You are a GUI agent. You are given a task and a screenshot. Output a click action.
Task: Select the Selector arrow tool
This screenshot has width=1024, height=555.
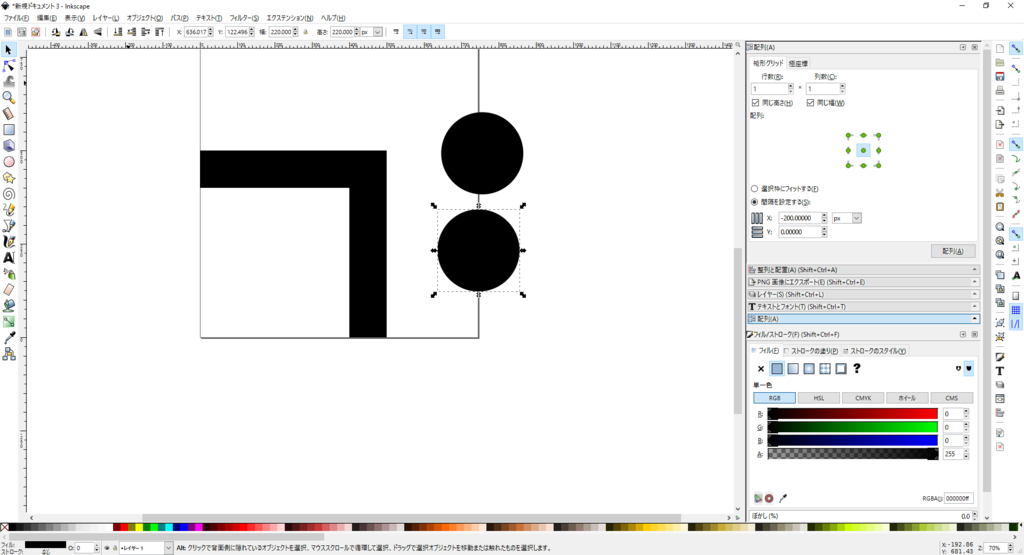pyautogui.click(x=8, y=50)
